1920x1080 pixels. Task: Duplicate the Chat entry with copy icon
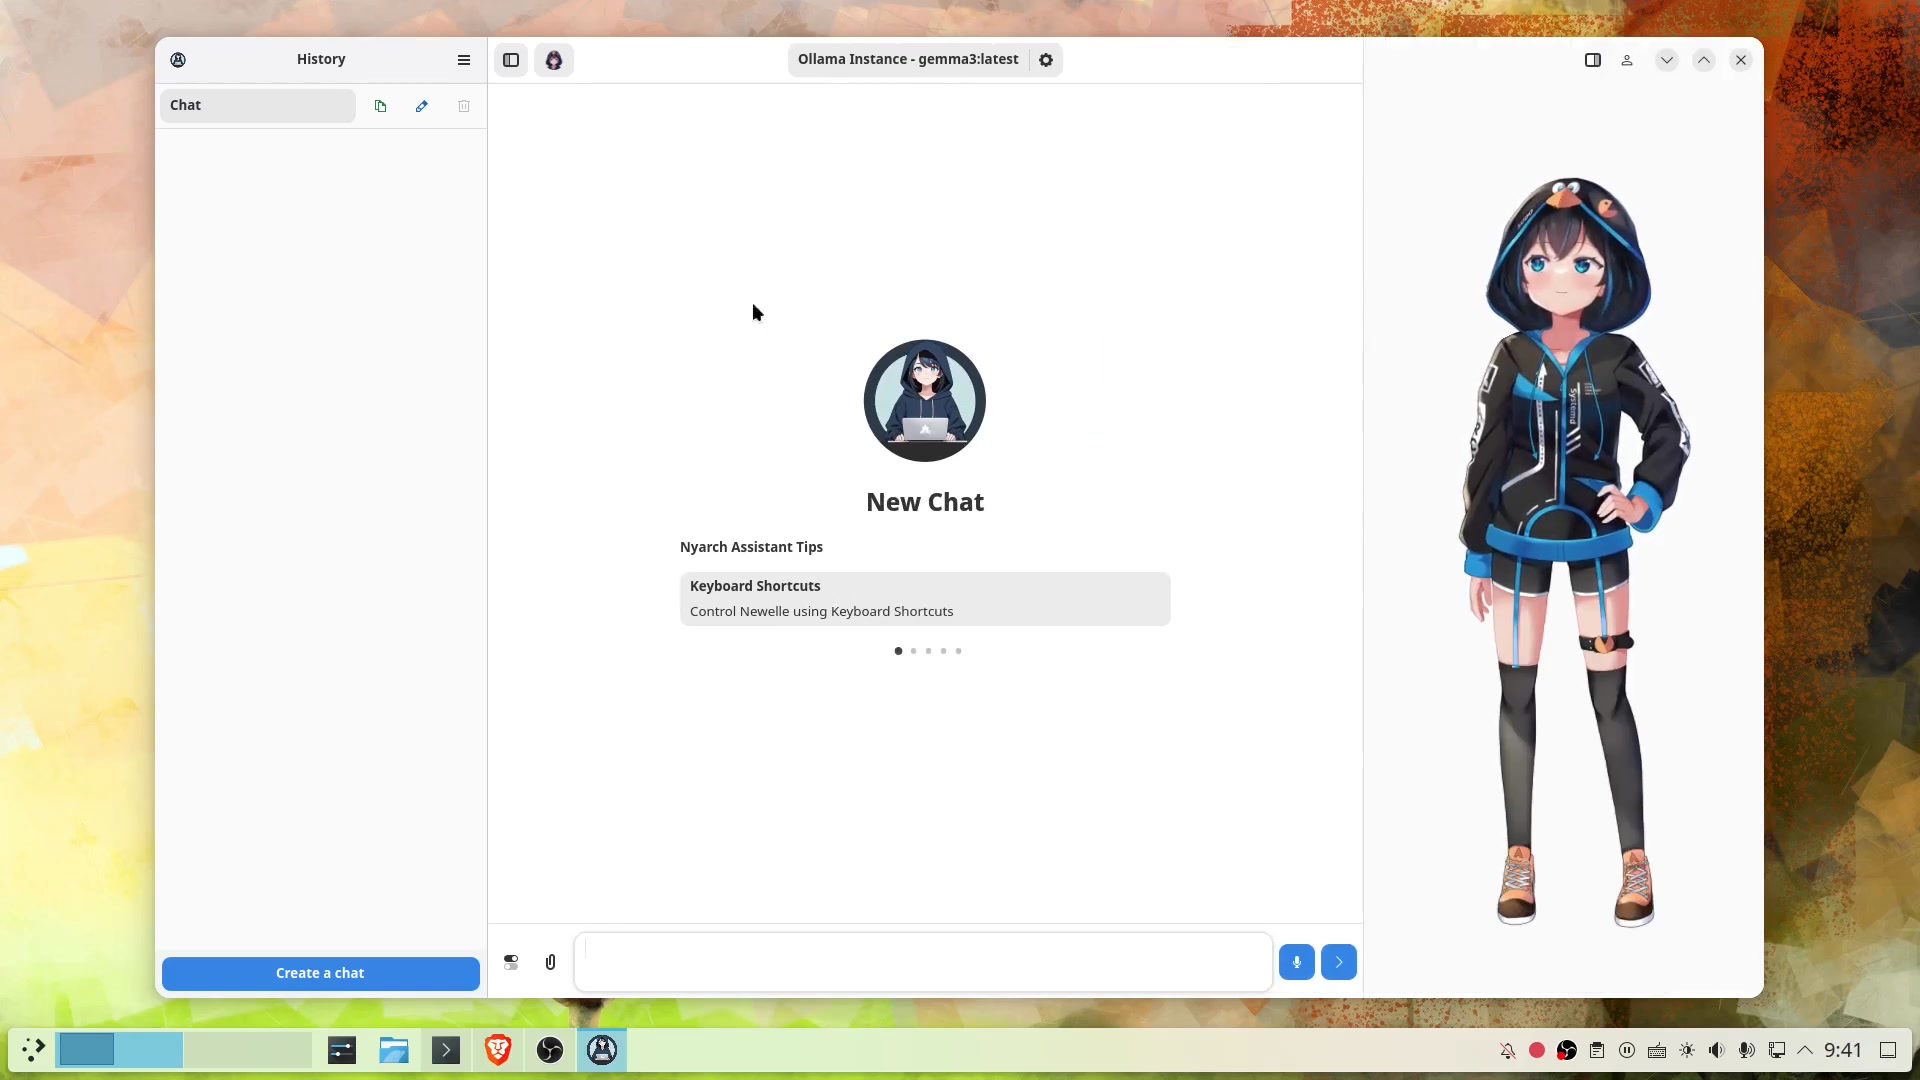click(x=380, y=106)
